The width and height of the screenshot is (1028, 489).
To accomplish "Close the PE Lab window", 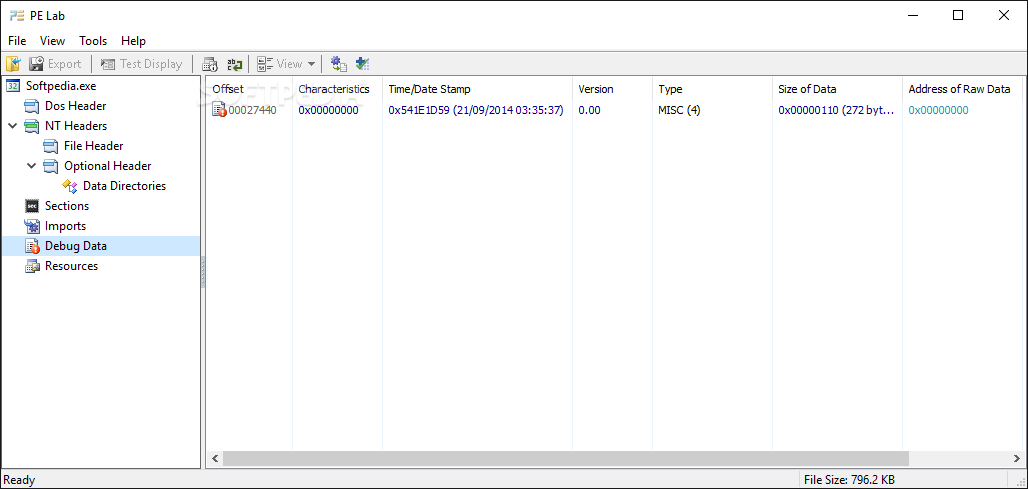I will [x=1004, y=16].
